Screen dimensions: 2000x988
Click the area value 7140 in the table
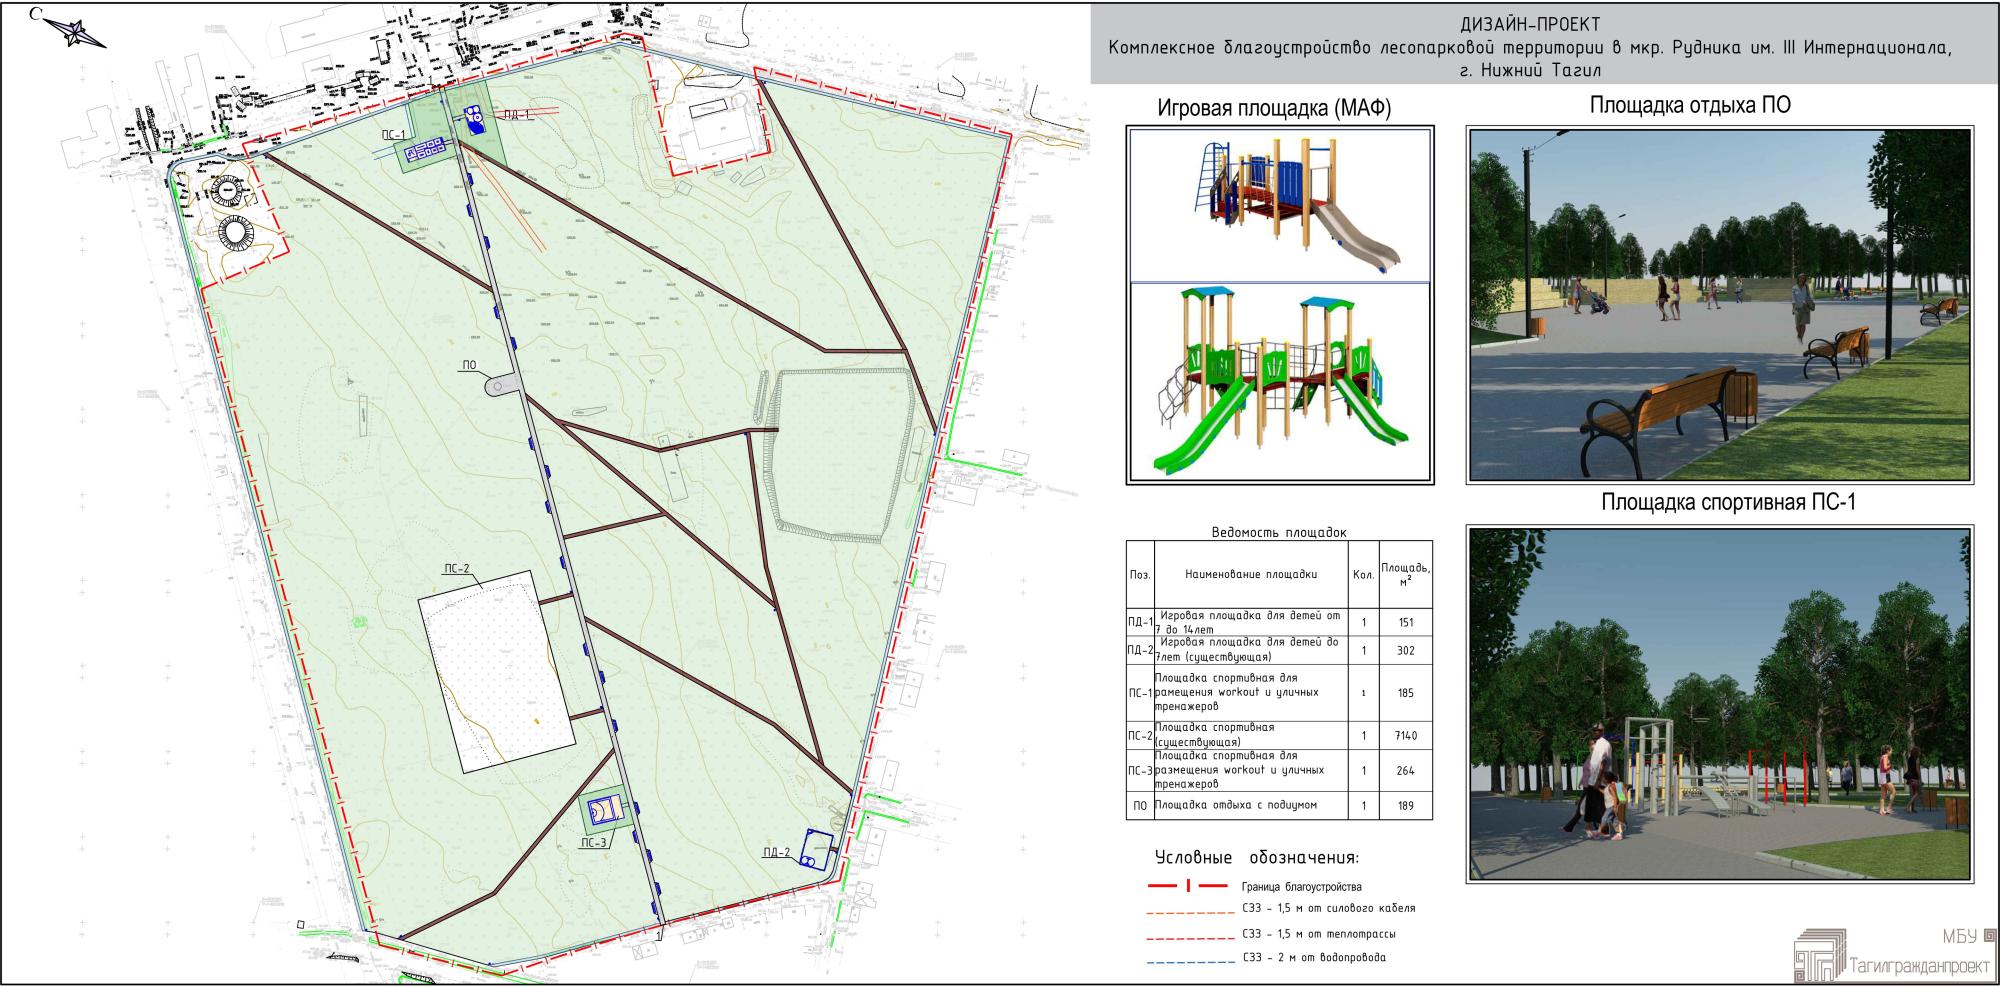pyautogui.click(x=1405, y=736)
